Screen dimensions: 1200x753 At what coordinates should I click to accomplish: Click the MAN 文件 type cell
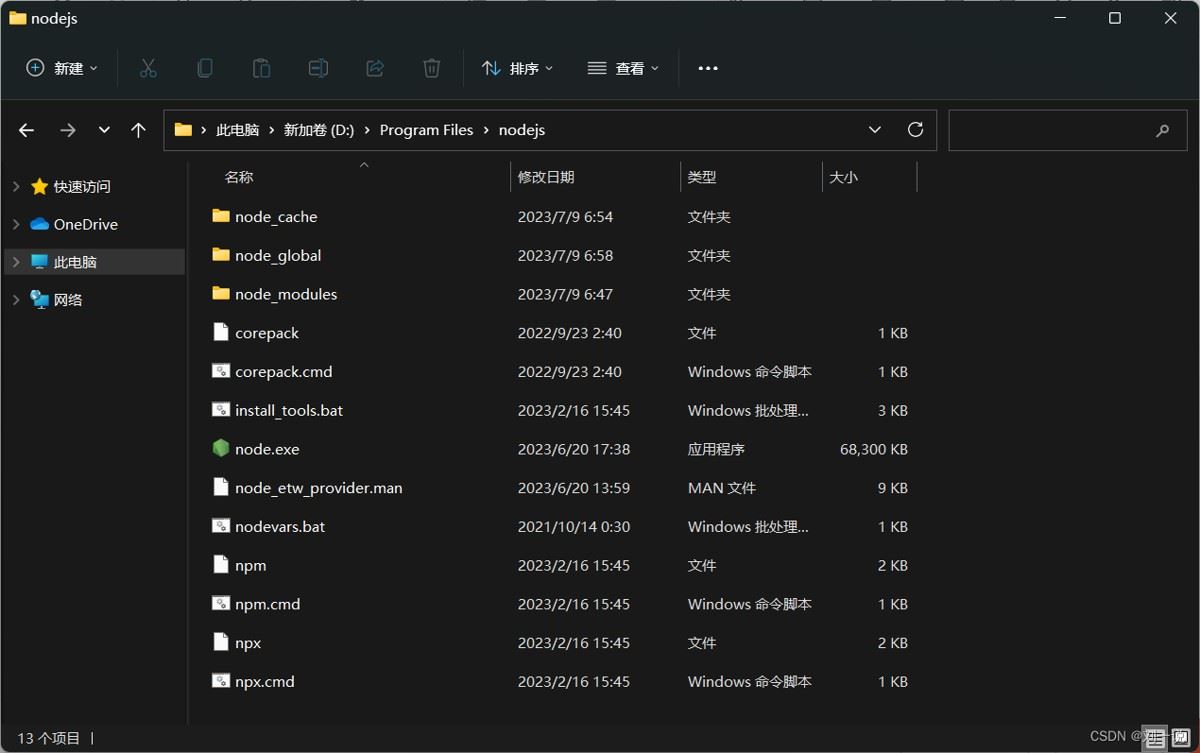(722, 488)
